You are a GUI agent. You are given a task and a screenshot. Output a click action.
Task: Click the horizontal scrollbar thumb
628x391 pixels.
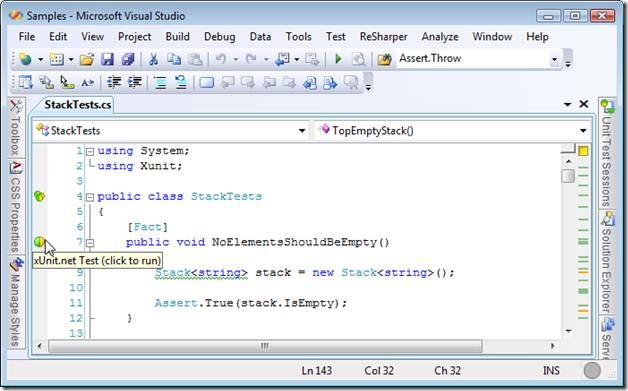coord(265,346)
